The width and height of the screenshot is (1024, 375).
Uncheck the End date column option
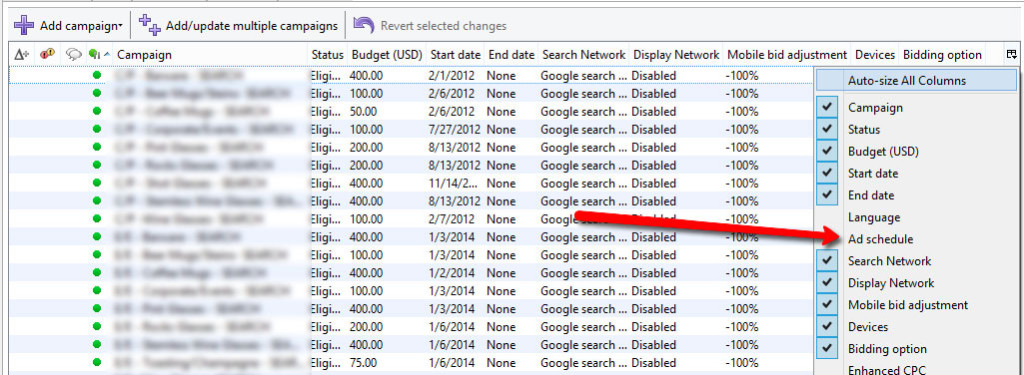click(827, 195)
